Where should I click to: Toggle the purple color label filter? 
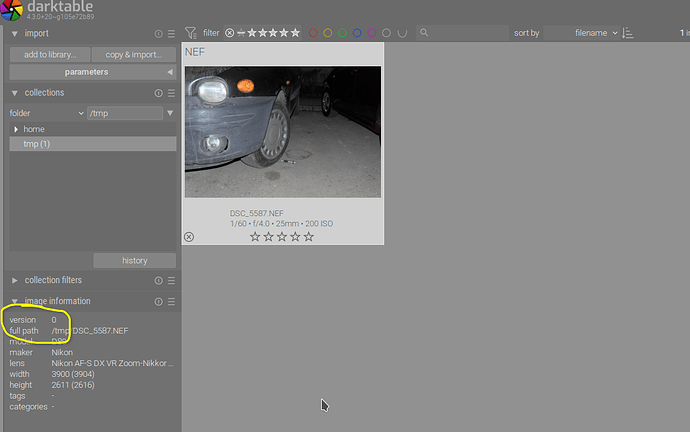coord(372,33)
